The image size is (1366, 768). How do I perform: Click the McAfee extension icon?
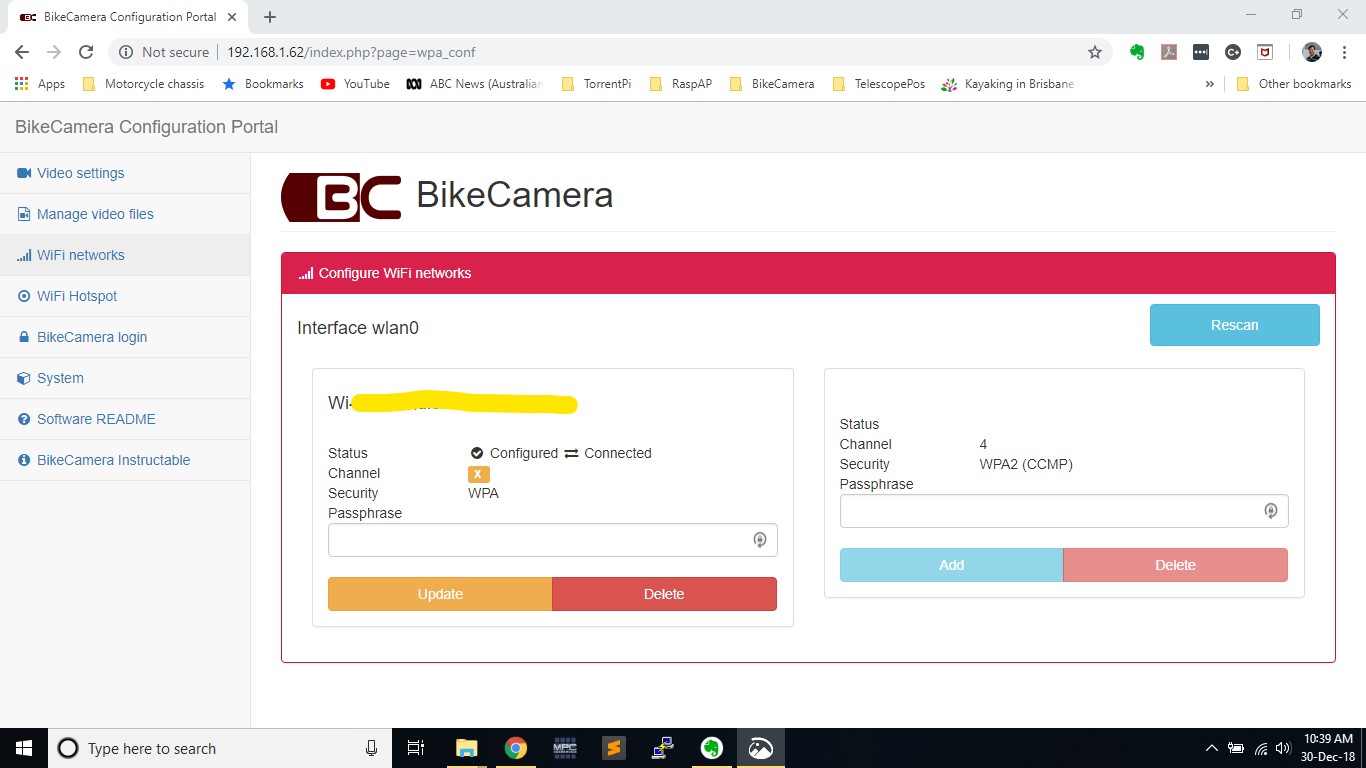[1265, 52]
